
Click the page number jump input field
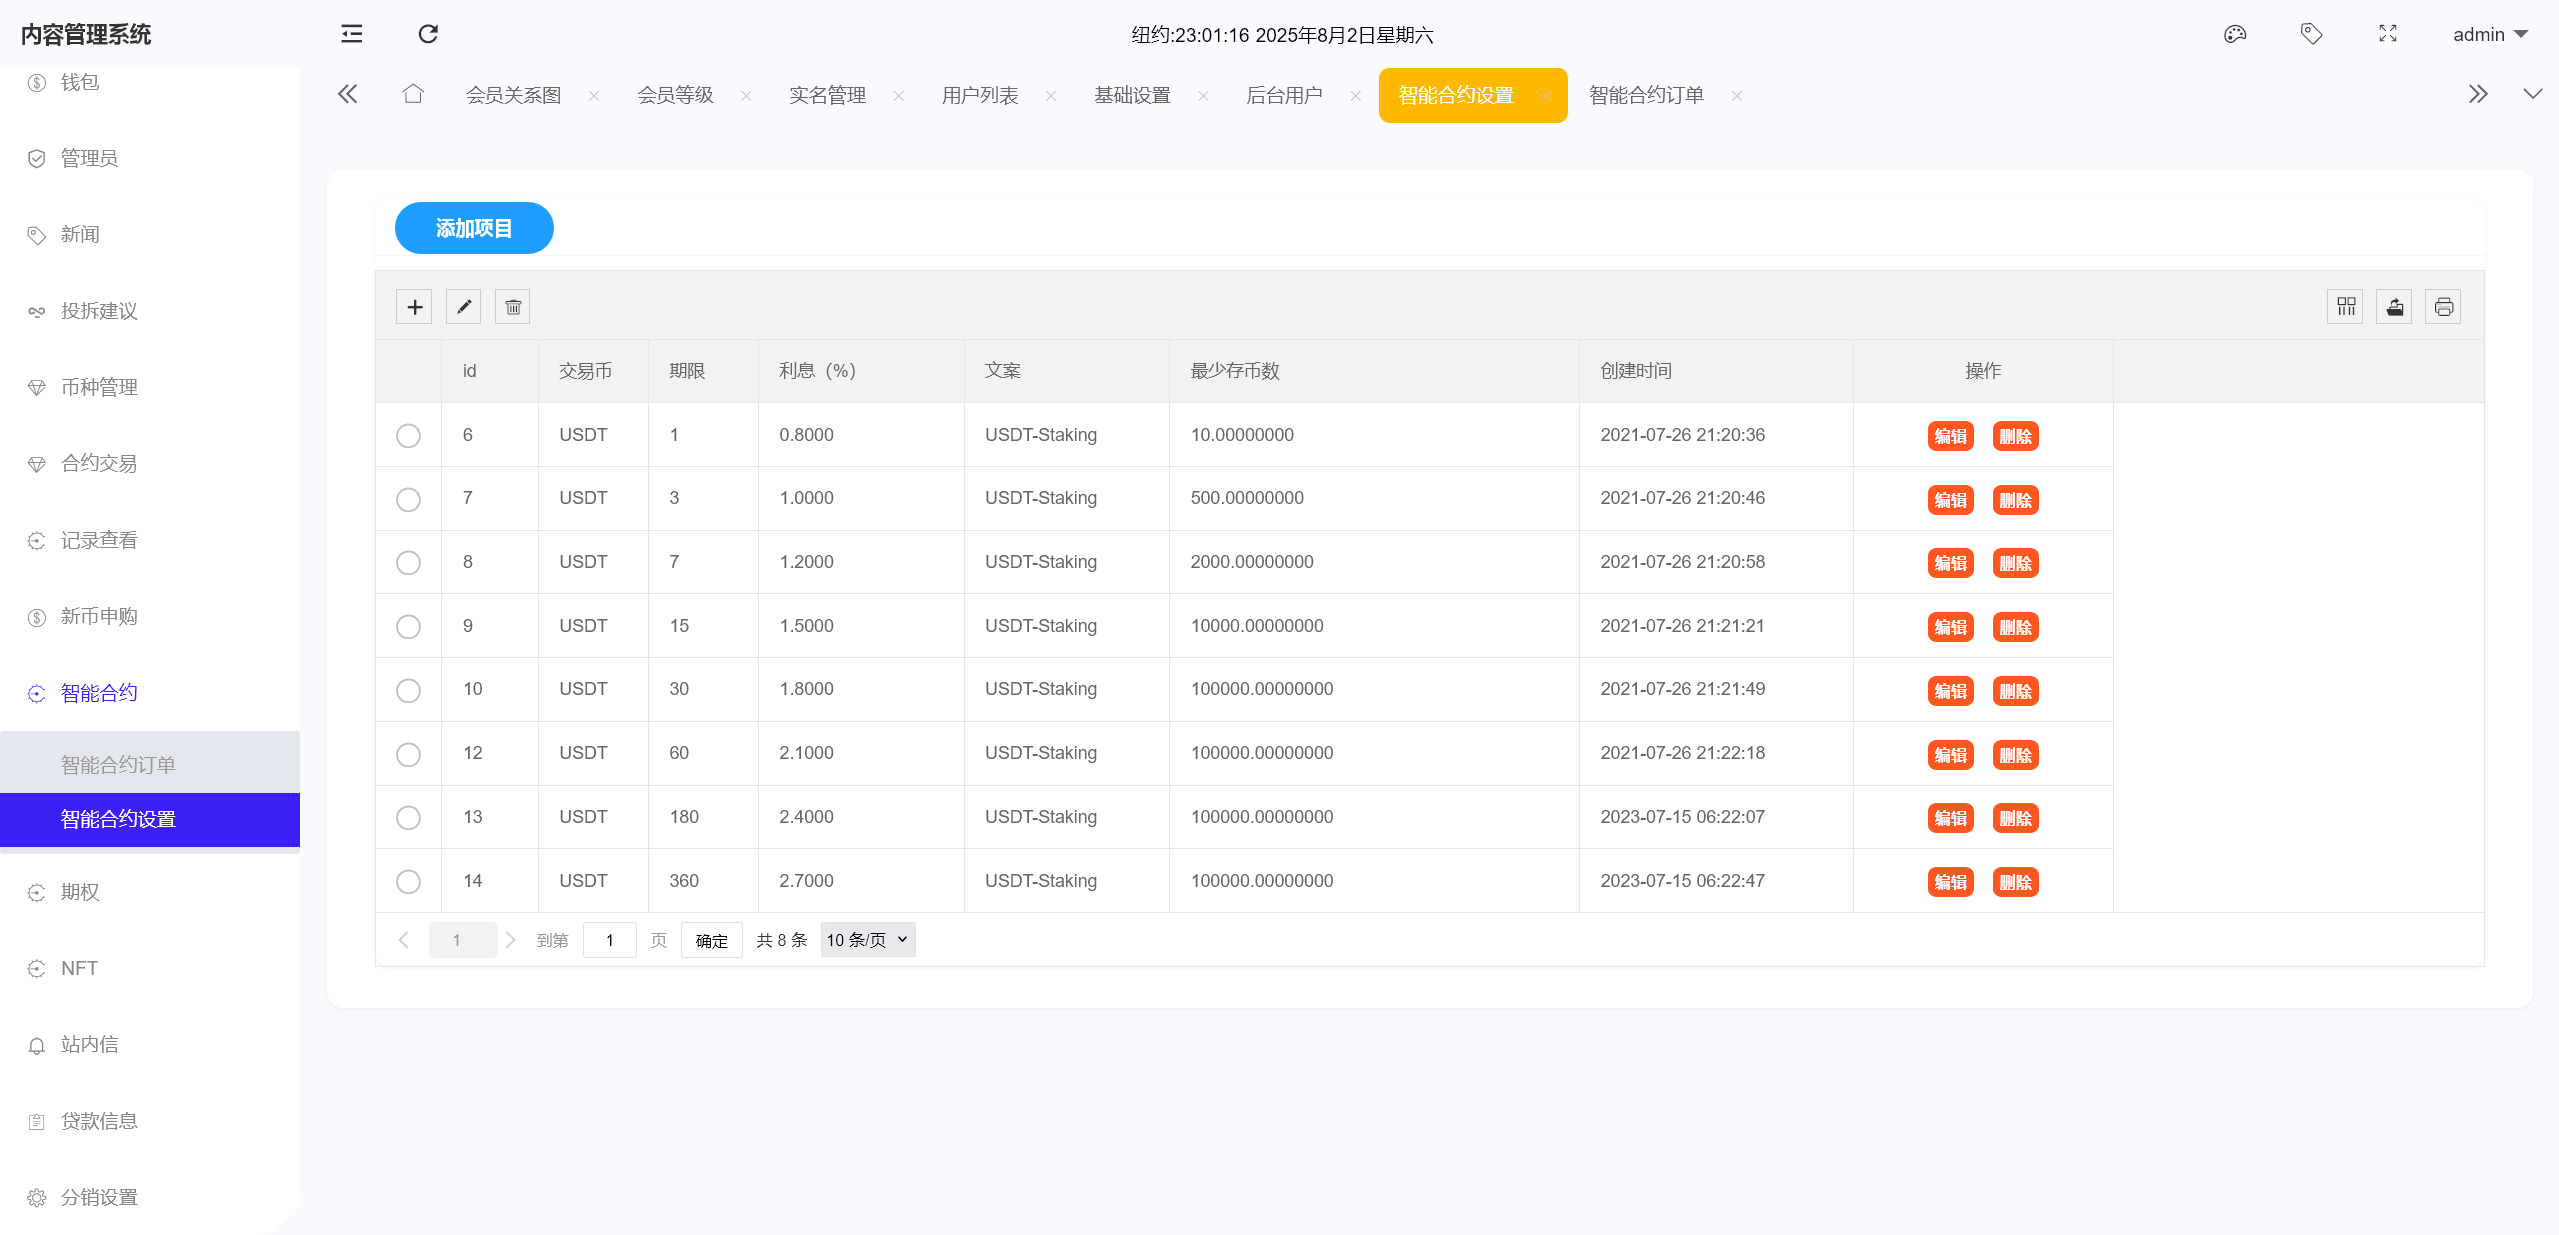[609, 940]
